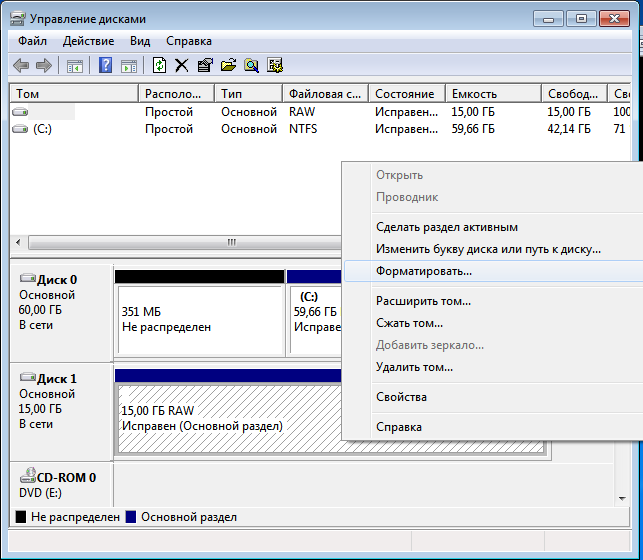The width and height of the screenshot is (643, 560).
Task: Click the Back arrow toolbar icon
Action: tap(21, 65)
